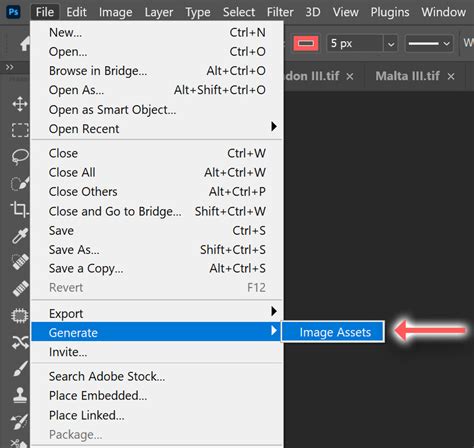Open the Layer menu
Image resolution: width=474 pixels, height=448 pixels.
point(159,12)
